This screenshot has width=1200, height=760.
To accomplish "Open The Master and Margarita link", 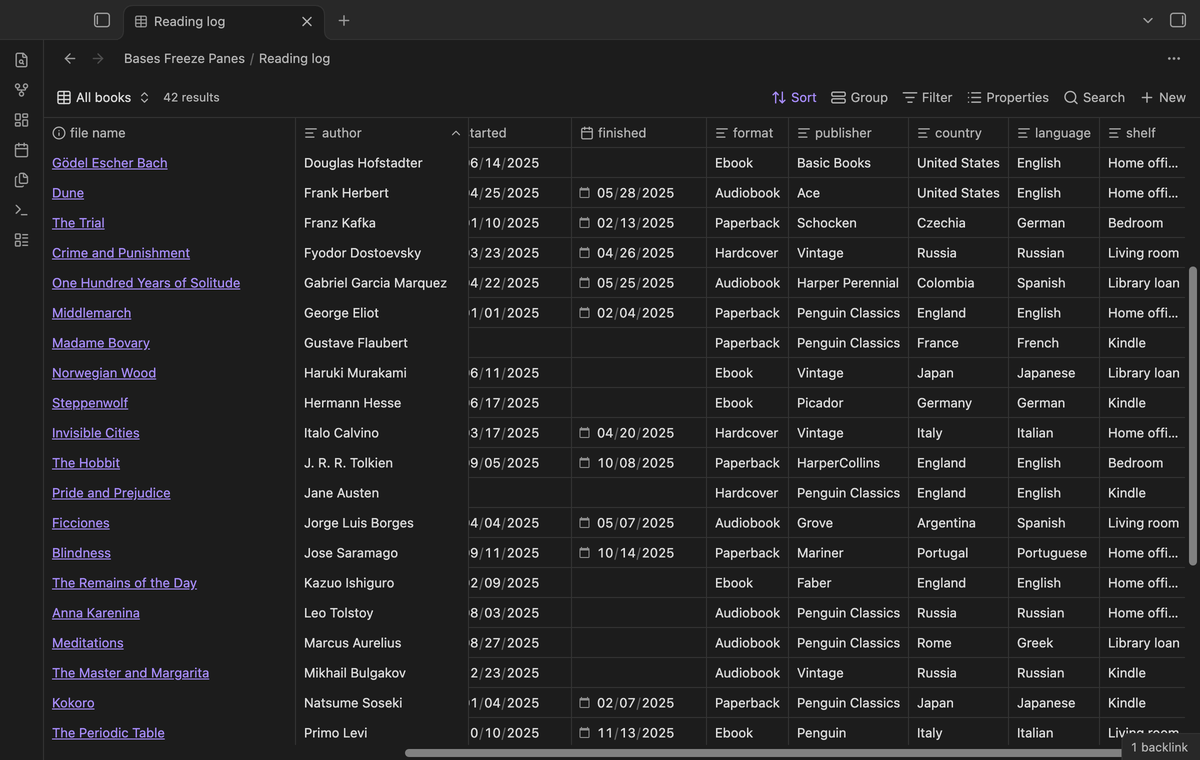I will [131, 673].
